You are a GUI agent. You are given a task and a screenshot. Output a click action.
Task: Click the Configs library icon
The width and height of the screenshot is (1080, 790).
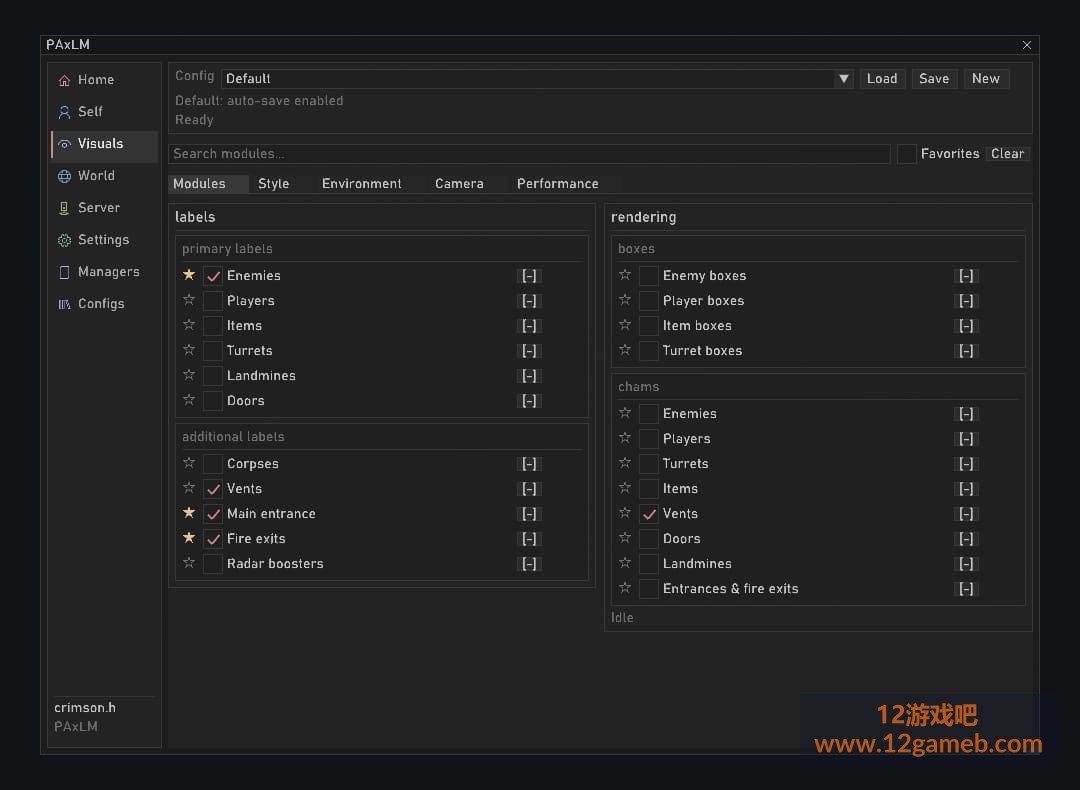(64, 304)
